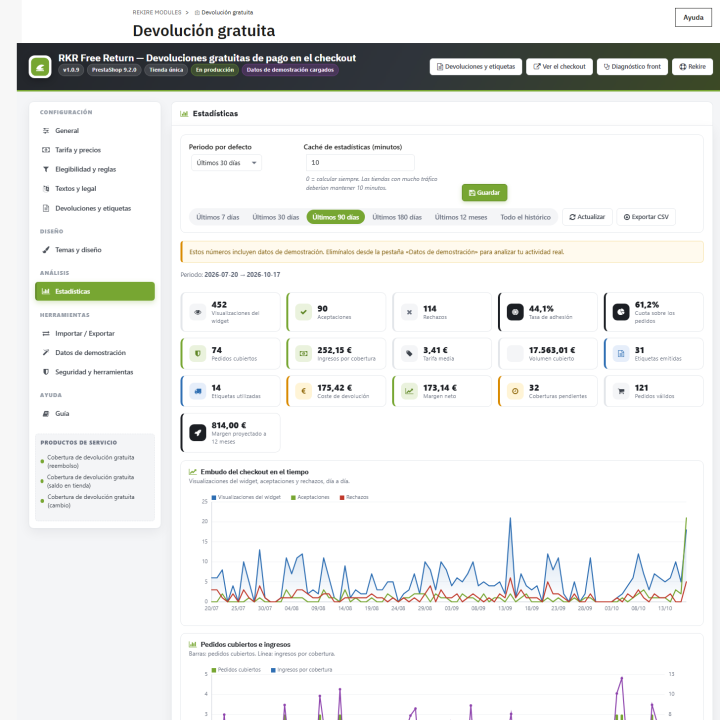Image resolution: width=720 pixels, height=720 pixels.
Task: Click rocket icon on Margen proyectado card
Action: [x=198, y=433]
